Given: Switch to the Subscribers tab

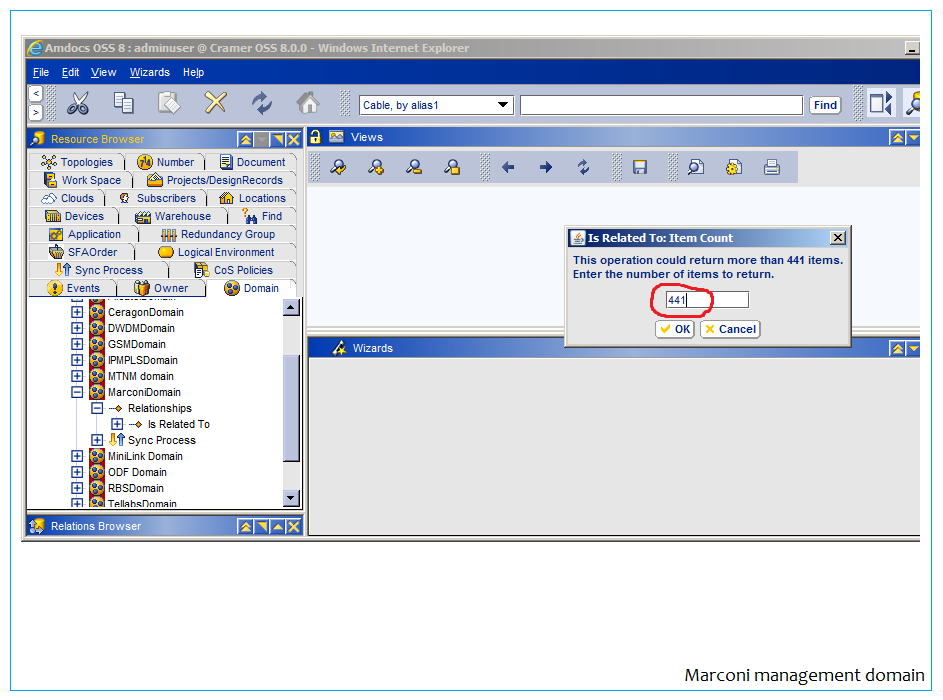Looking at the screenshot, I should (x=156, y=198).
